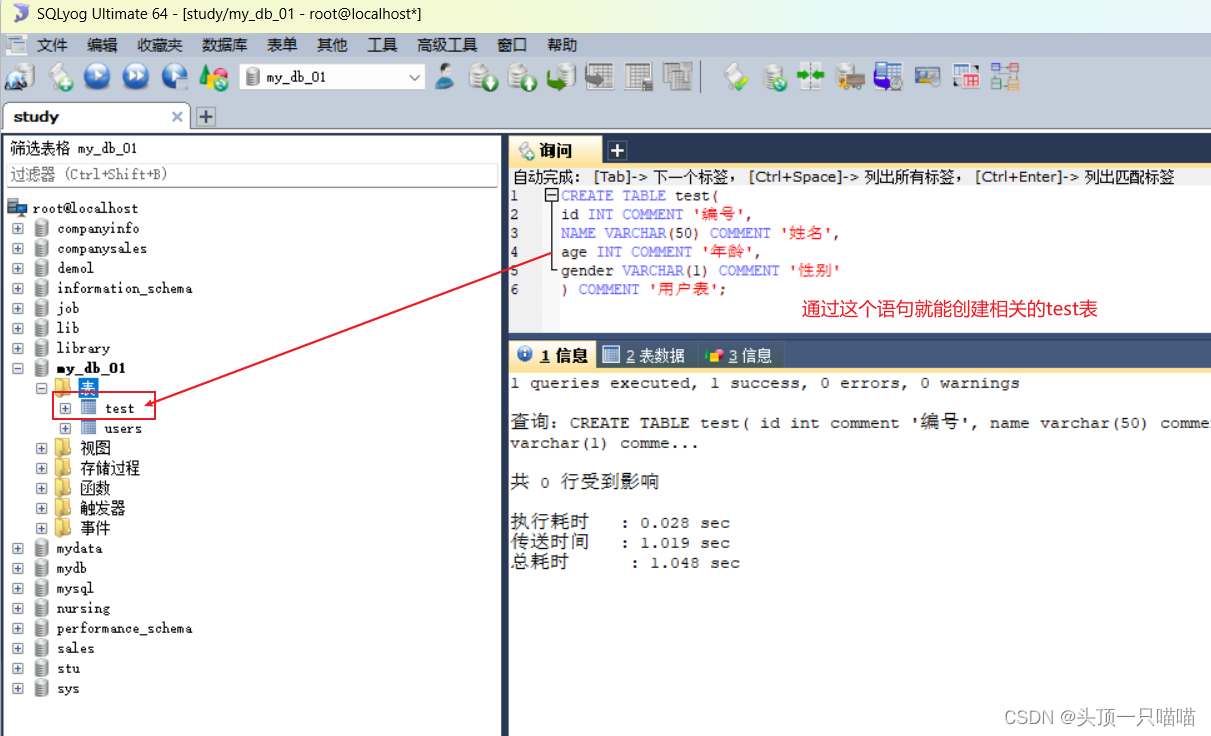This screenshot has height=736, width=1211.
Task: Select the user manager icon in toolbar
Action: 443,78
